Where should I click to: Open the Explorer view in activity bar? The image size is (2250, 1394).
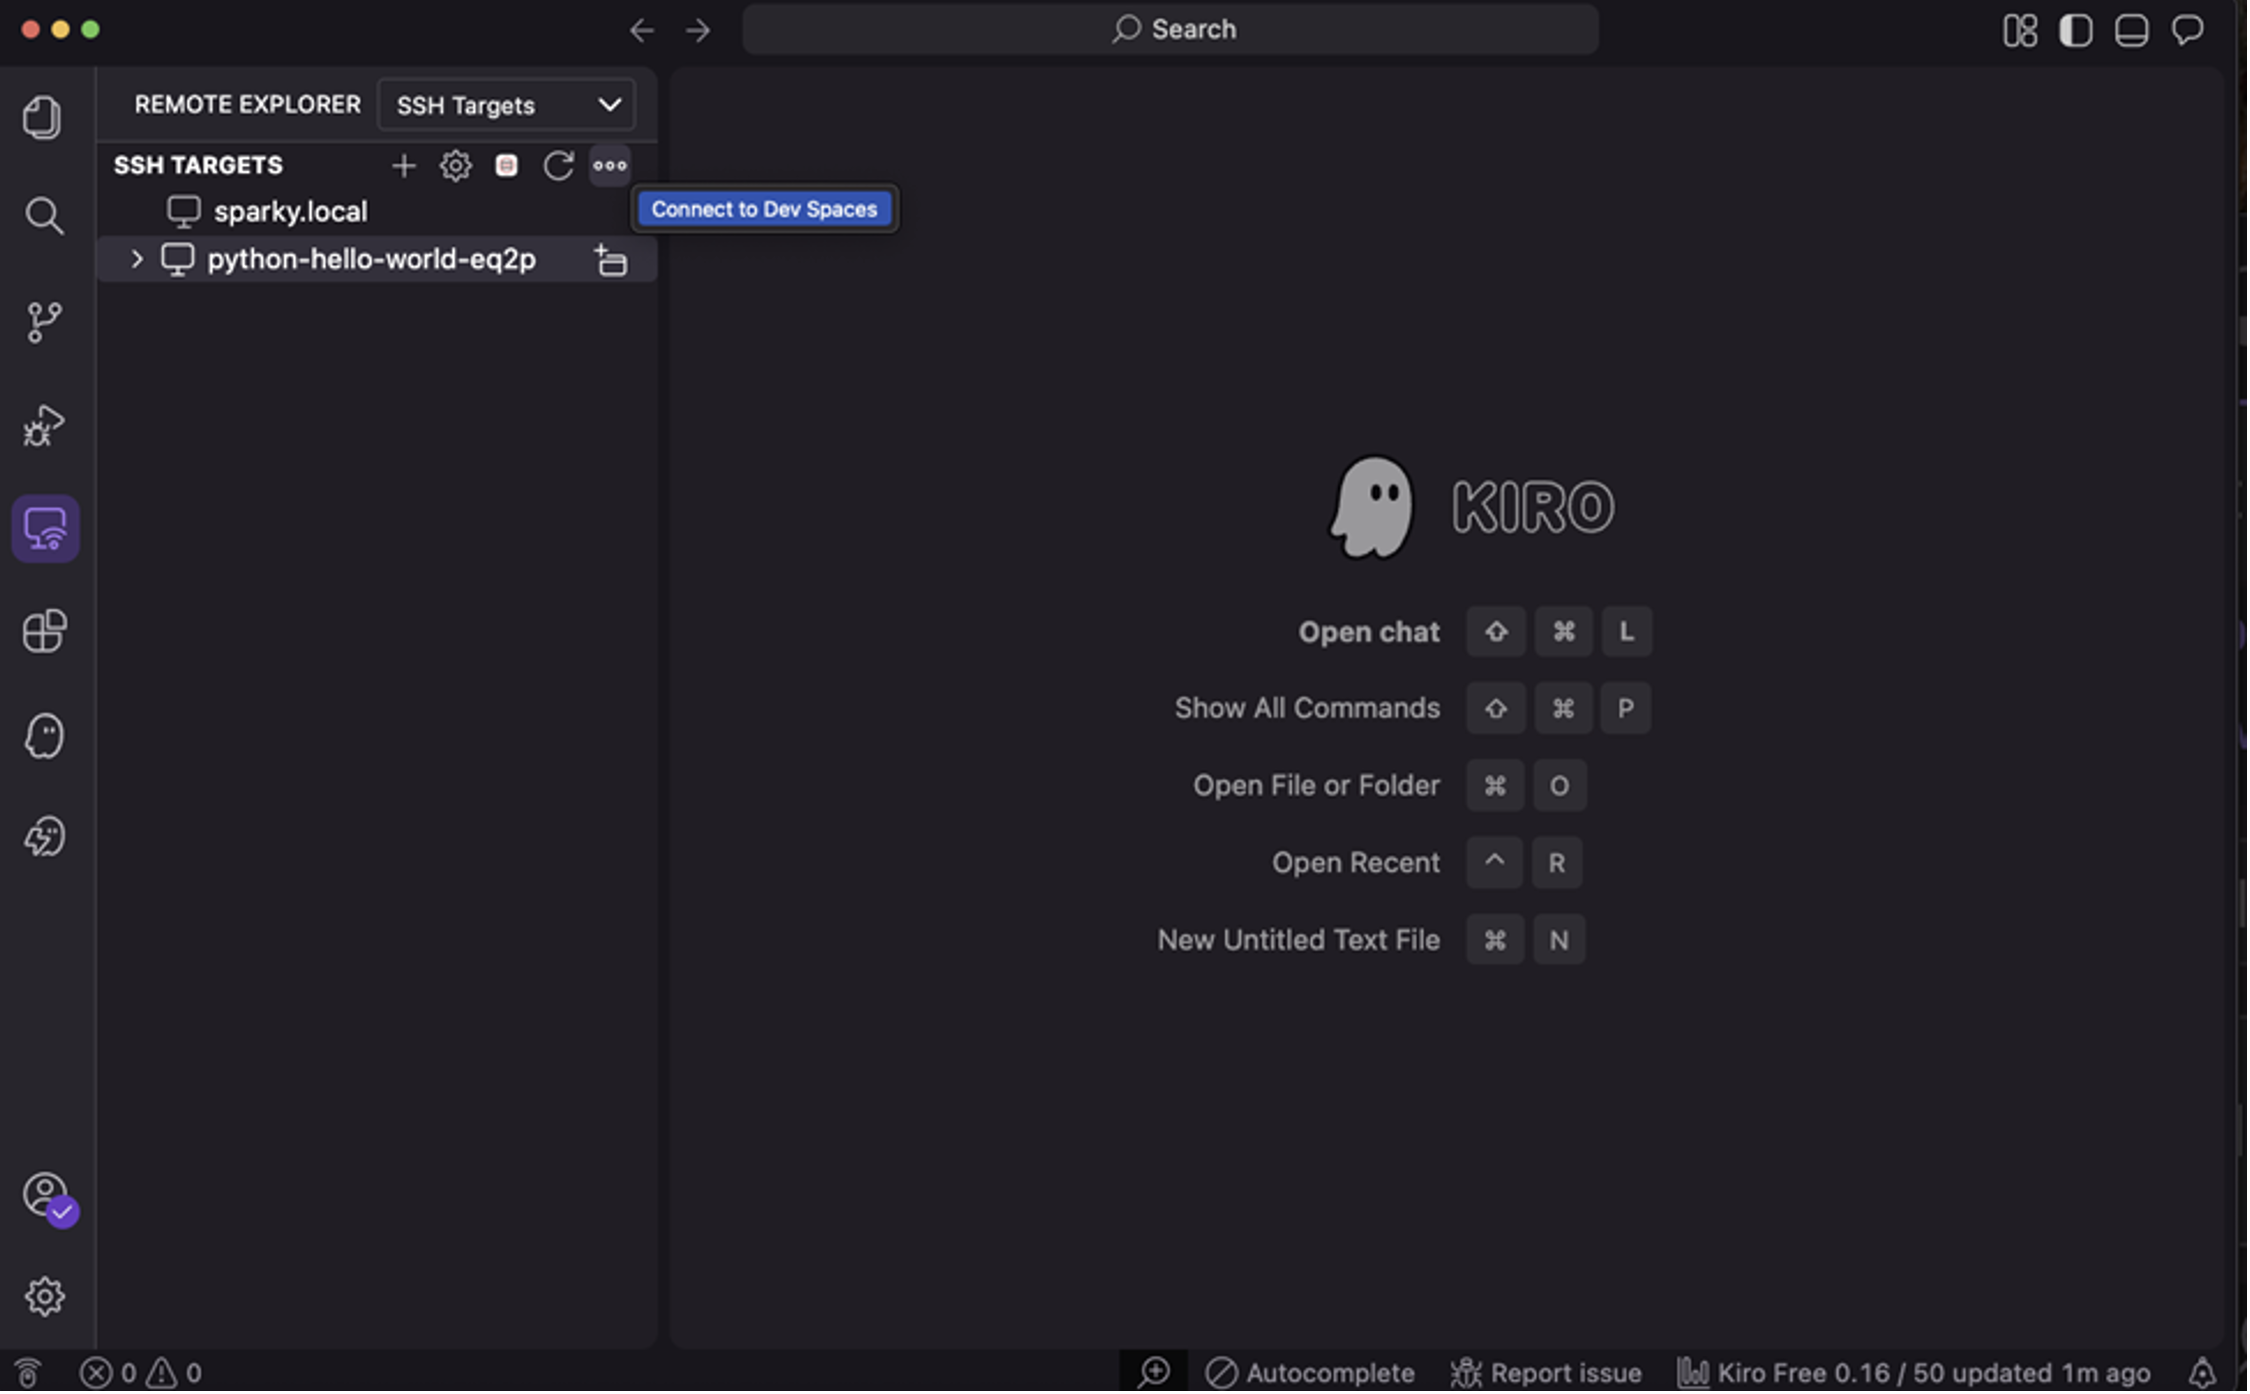43,118
